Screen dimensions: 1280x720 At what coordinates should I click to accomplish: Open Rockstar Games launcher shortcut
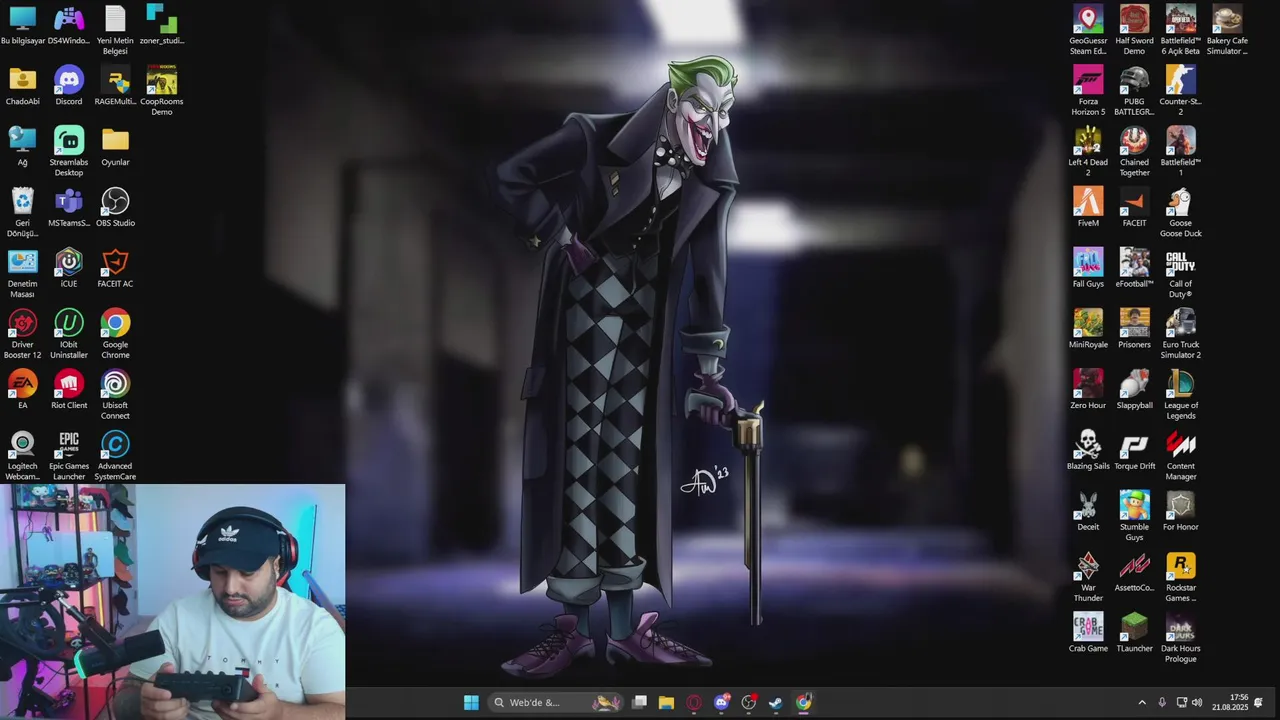1181,578
